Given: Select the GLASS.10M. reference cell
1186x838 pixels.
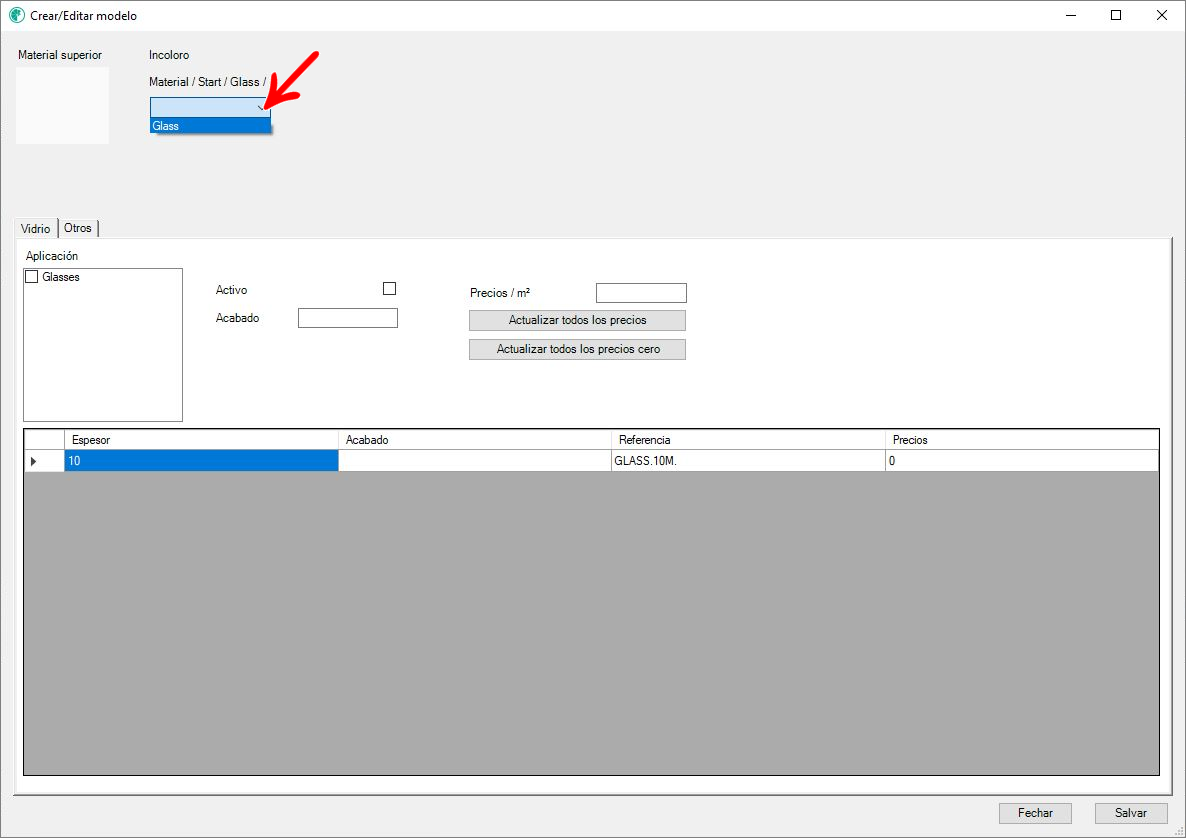Looking at the screenshot, I should point(748,461).
